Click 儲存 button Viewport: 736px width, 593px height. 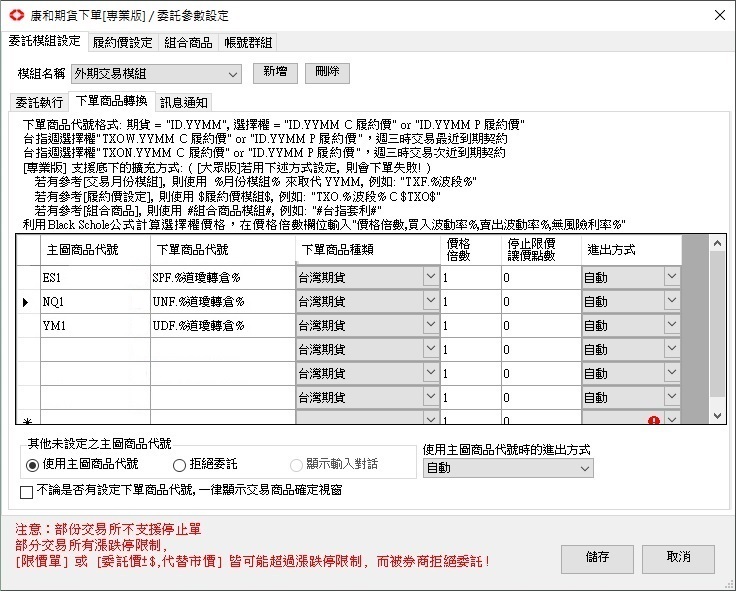[597, 559]
